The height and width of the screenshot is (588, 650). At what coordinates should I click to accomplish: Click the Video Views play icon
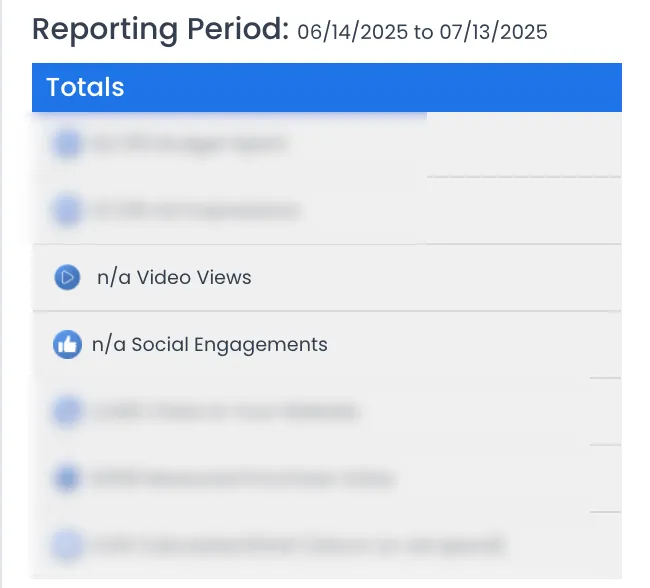pyautogui.click(x=67, y=277)
